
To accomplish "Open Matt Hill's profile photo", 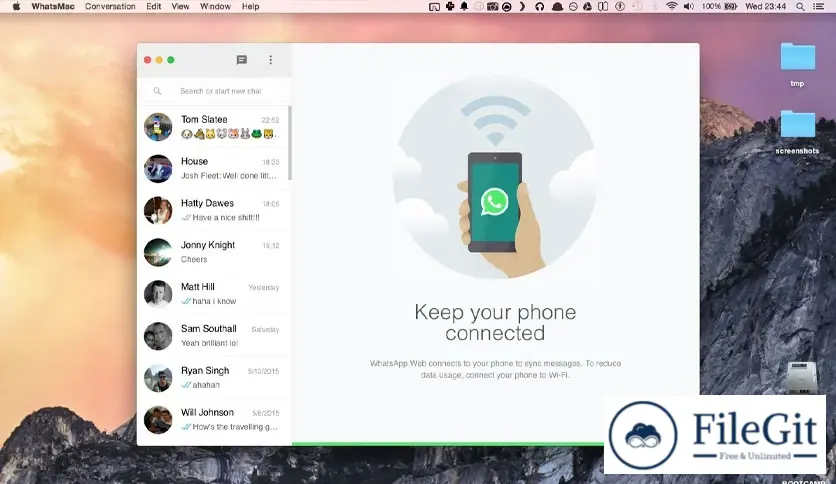I will pos(158,294).
